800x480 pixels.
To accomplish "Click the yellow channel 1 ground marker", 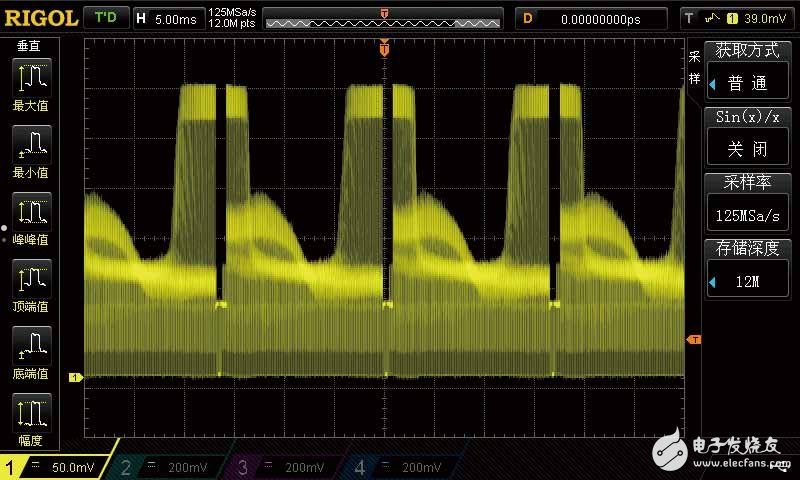I will click(x=74, y=377).
